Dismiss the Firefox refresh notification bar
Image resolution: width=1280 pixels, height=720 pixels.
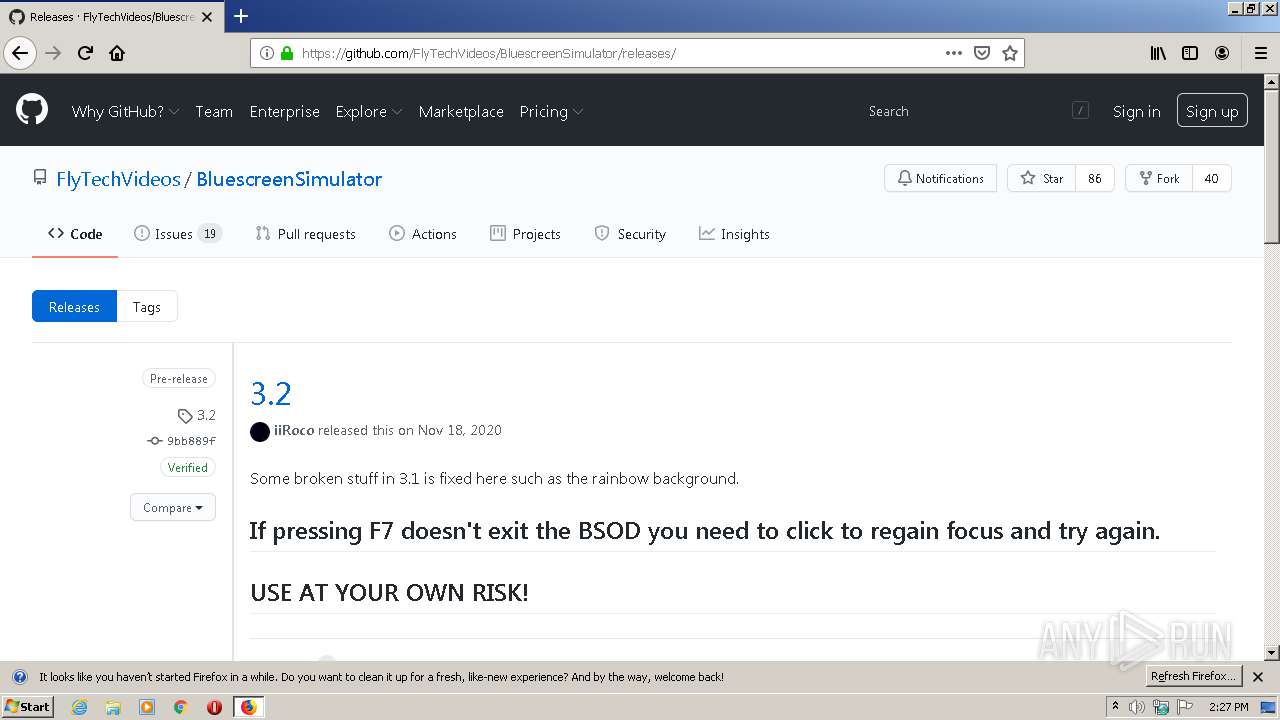1258,677
